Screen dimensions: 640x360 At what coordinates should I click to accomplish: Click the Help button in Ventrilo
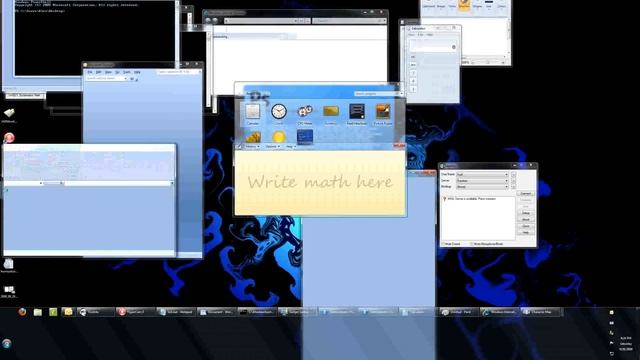[526, 233]
